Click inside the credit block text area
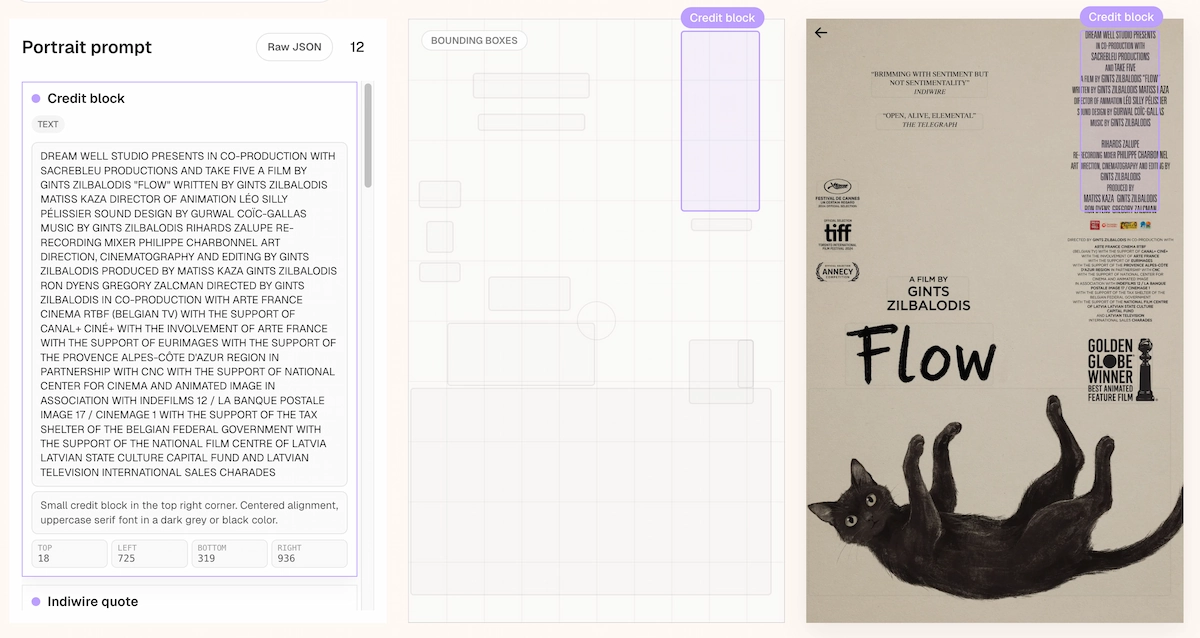1200x638 pixels. coord(189,314)
